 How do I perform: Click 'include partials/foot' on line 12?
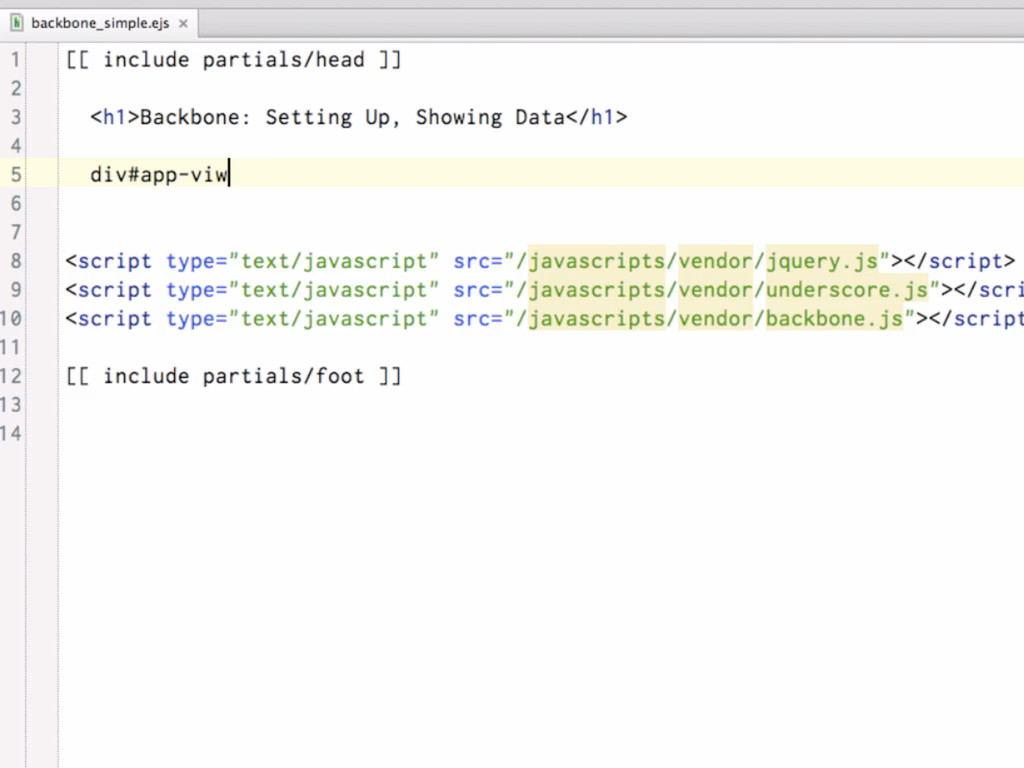233,376
